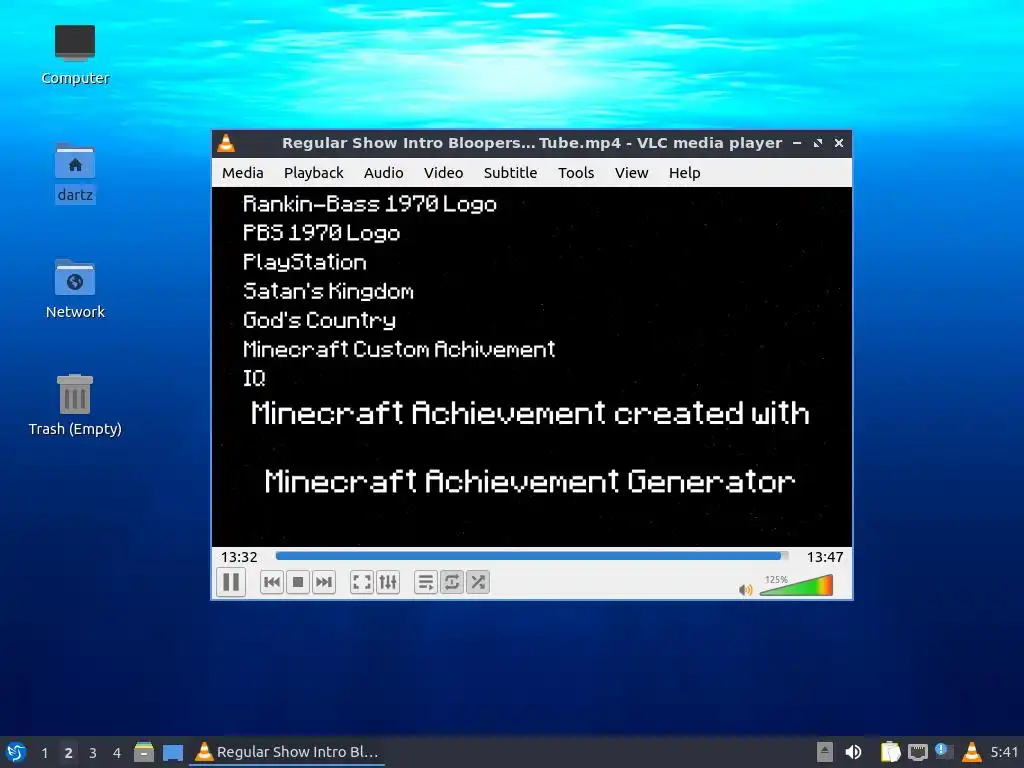Viewport: 1024px width, 768px height.
Task: Jump to previous media with skip-back button
Action: [x=272, y=582]
